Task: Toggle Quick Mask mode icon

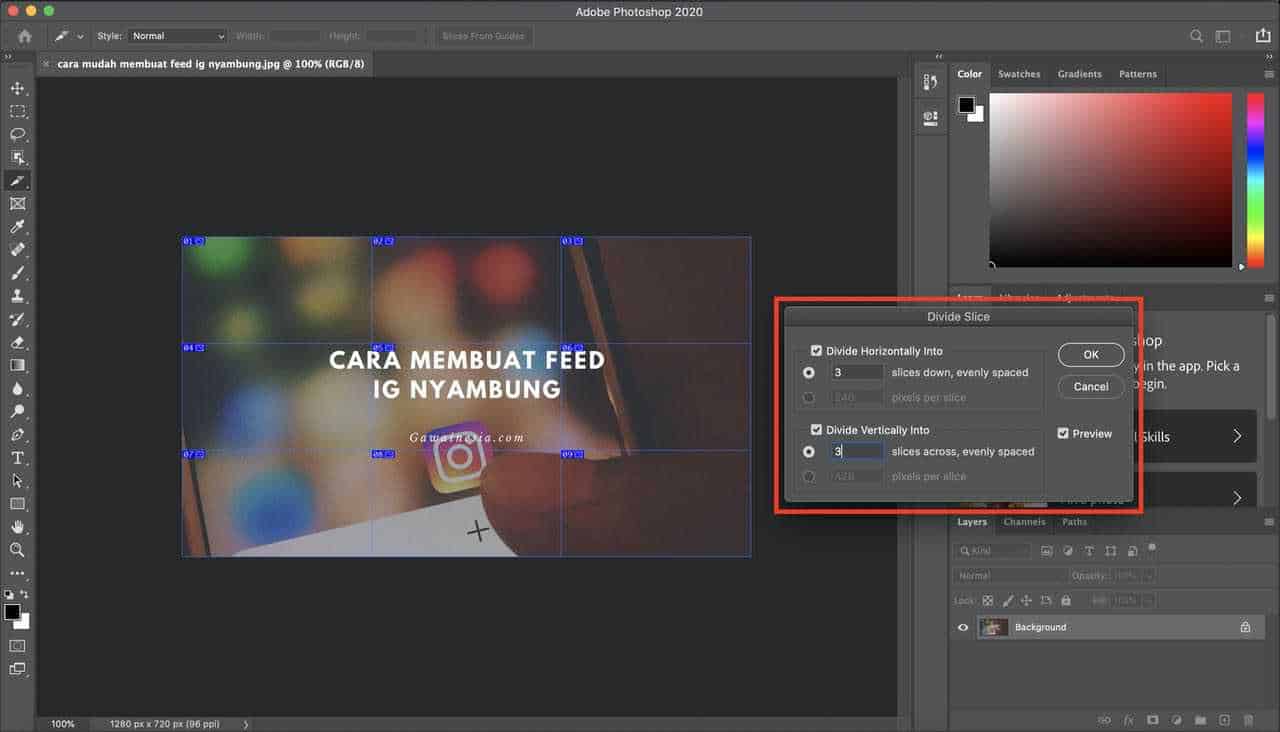Action: [x=17, y=646]
